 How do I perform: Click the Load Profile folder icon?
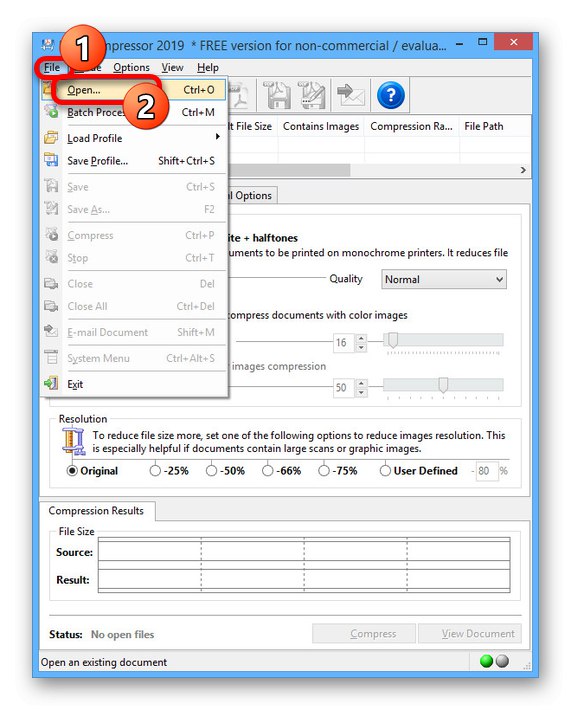tap(51, 138)
